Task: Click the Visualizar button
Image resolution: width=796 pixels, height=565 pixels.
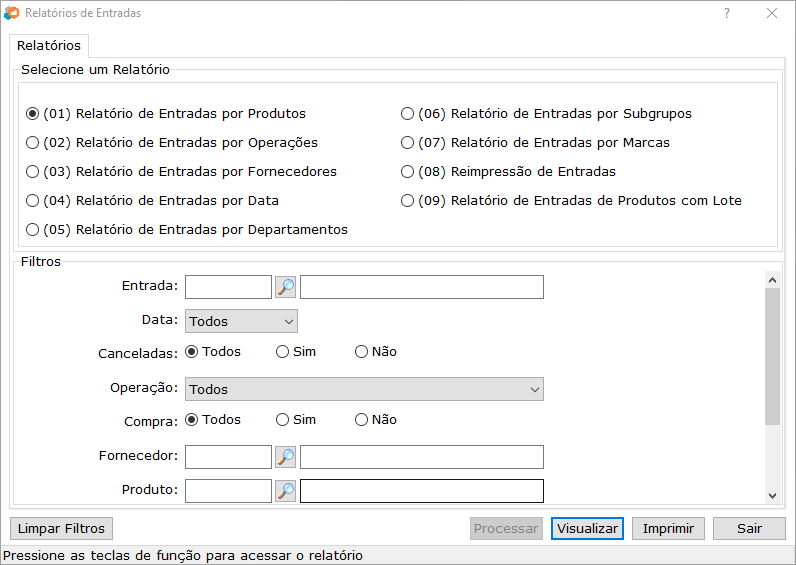Action: click(x=587, y=528)
